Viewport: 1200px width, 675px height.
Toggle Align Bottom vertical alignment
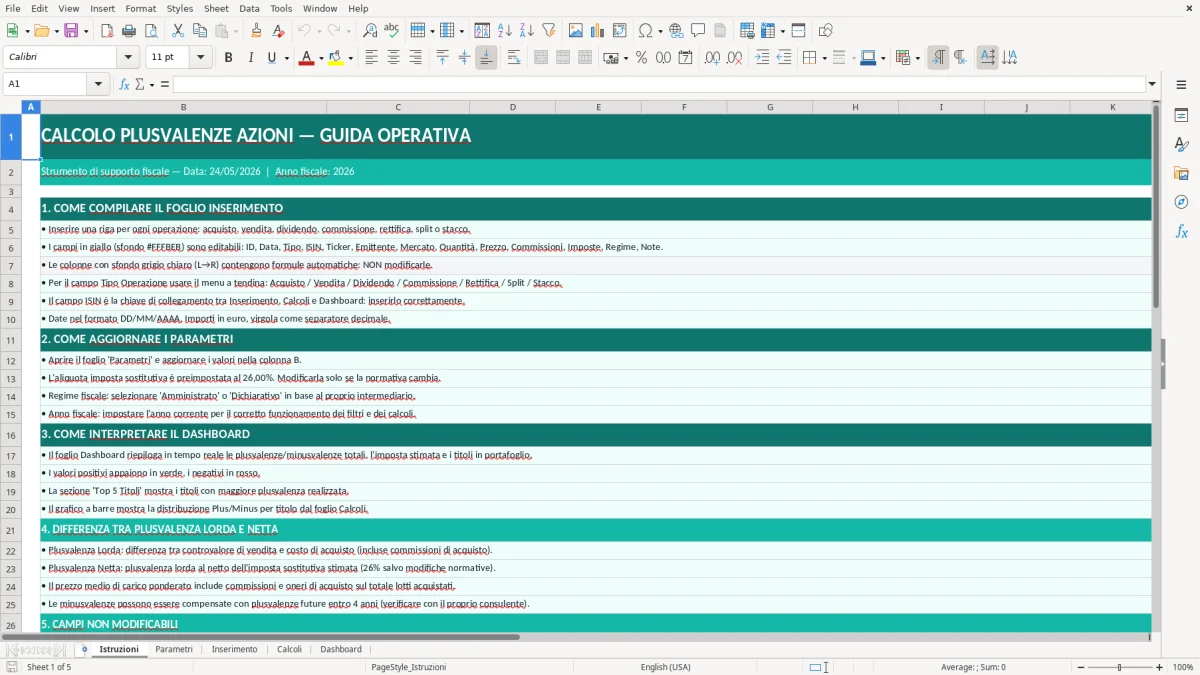[486, 58]
